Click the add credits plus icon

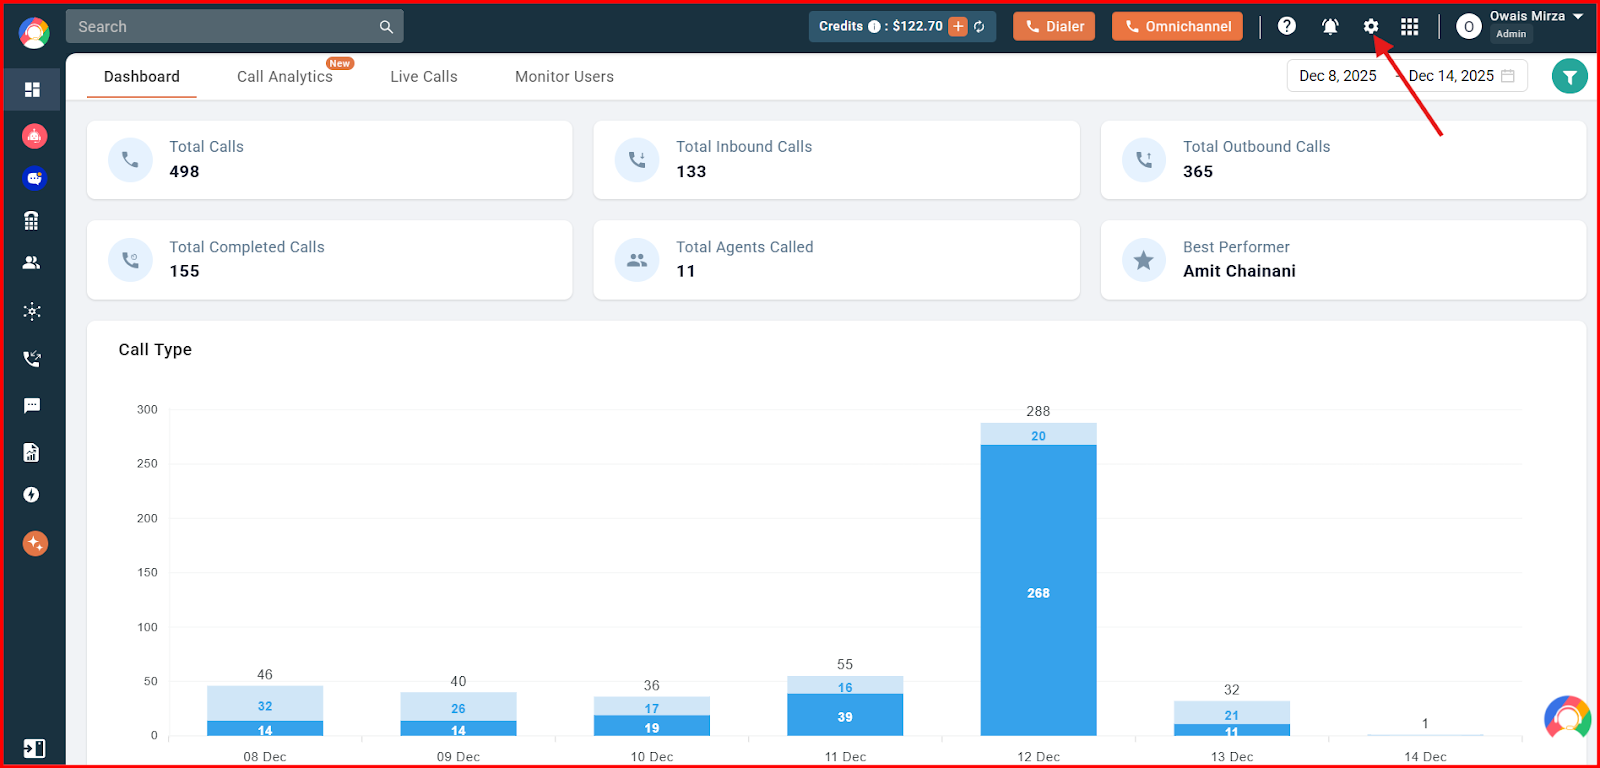click(x=958, y=27)
